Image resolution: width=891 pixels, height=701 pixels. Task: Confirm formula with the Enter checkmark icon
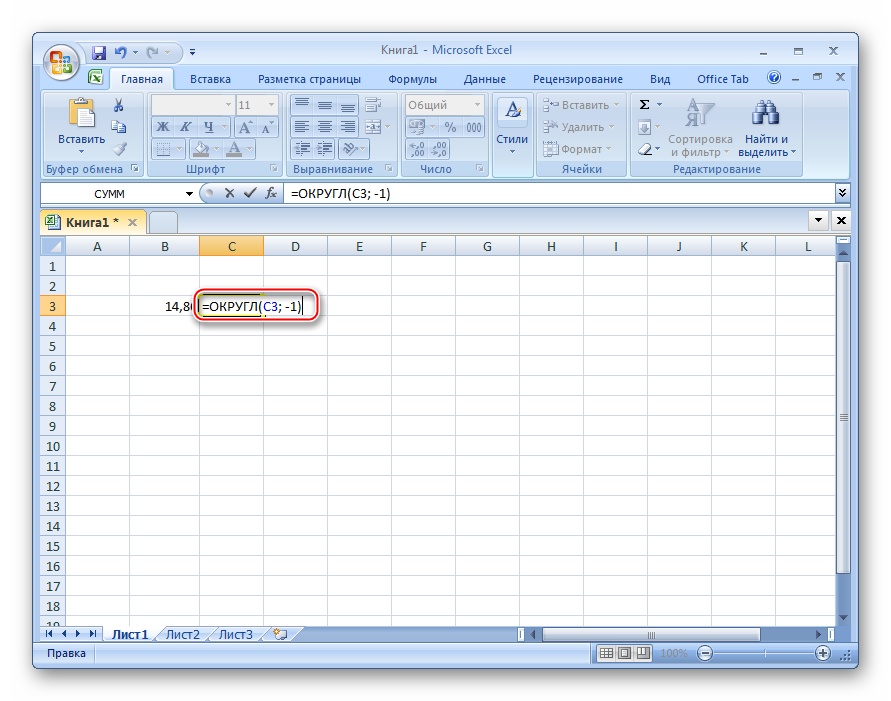(x=250, y=193)
